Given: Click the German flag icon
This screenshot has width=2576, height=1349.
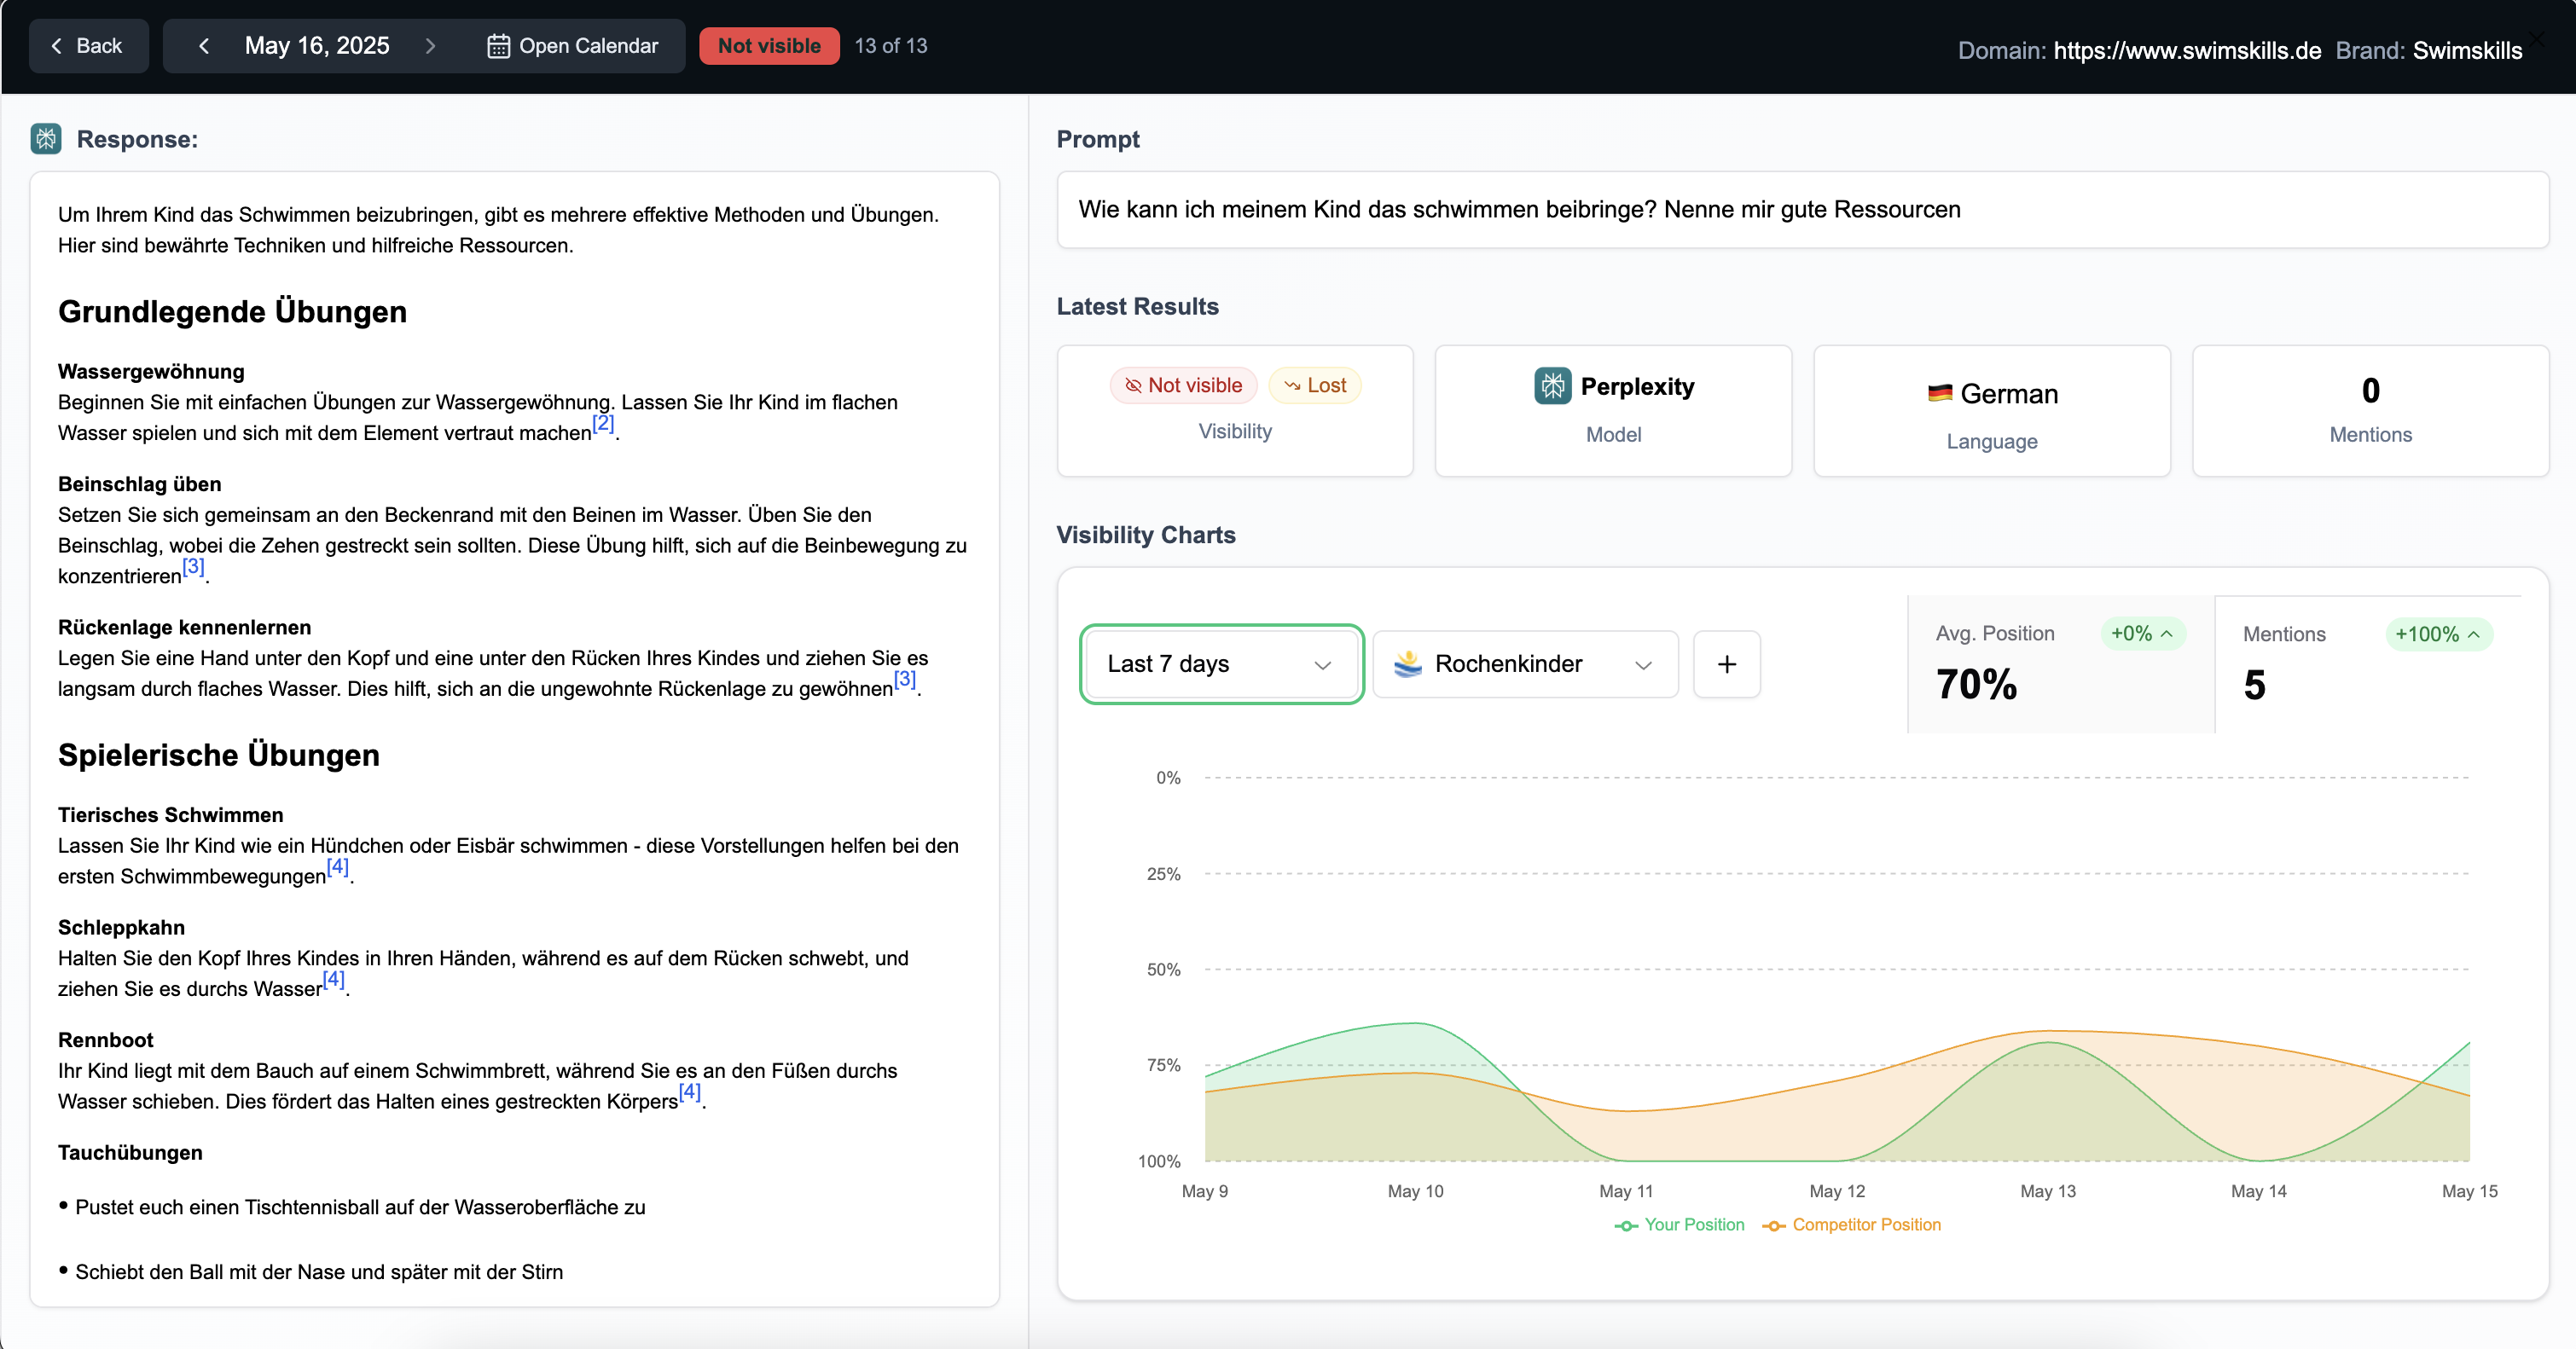Looking at the screenshot, I should tap(1939, 394).
